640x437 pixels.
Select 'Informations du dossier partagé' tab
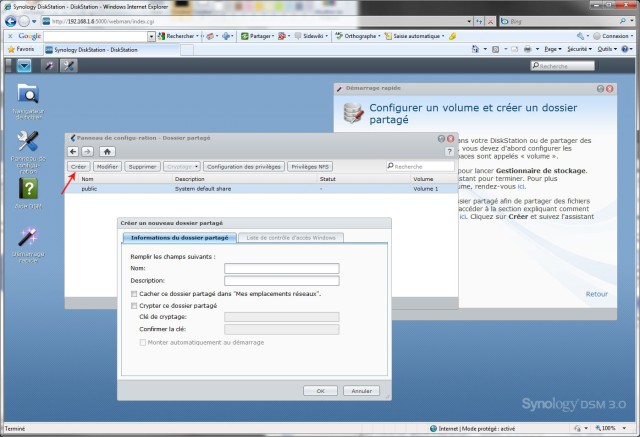tap(180, 238)
